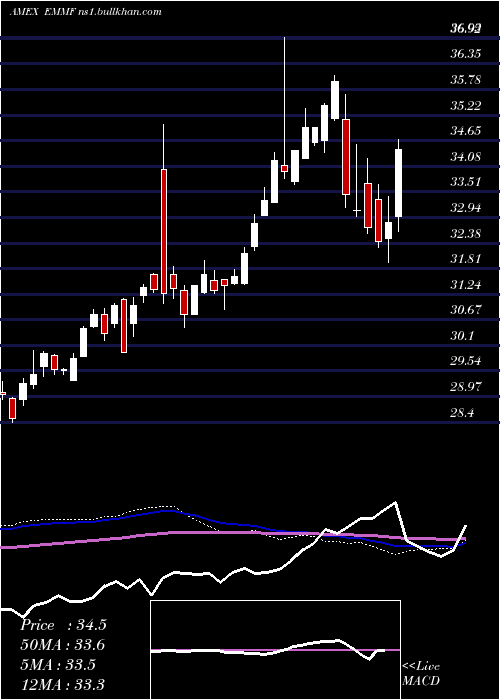Click the 28.97 price axis label
Image resolution: width=500 pixels, height=700 pixels.
tap(466, 386)
